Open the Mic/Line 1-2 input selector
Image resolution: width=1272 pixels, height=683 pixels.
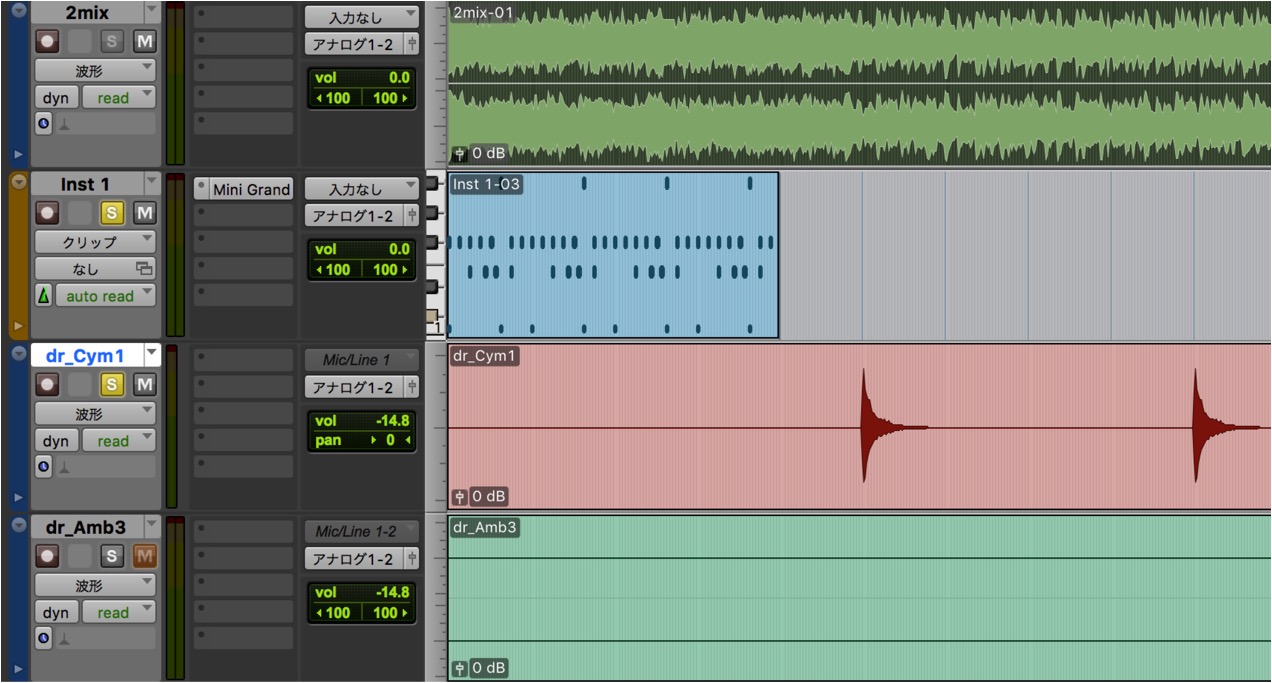(x=361, y=532)
